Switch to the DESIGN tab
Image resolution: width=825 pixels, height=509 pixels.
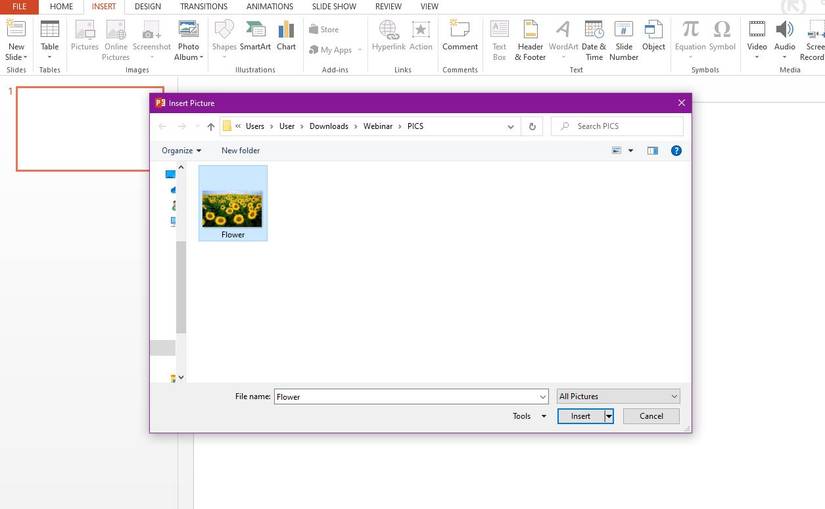point(148,6)
